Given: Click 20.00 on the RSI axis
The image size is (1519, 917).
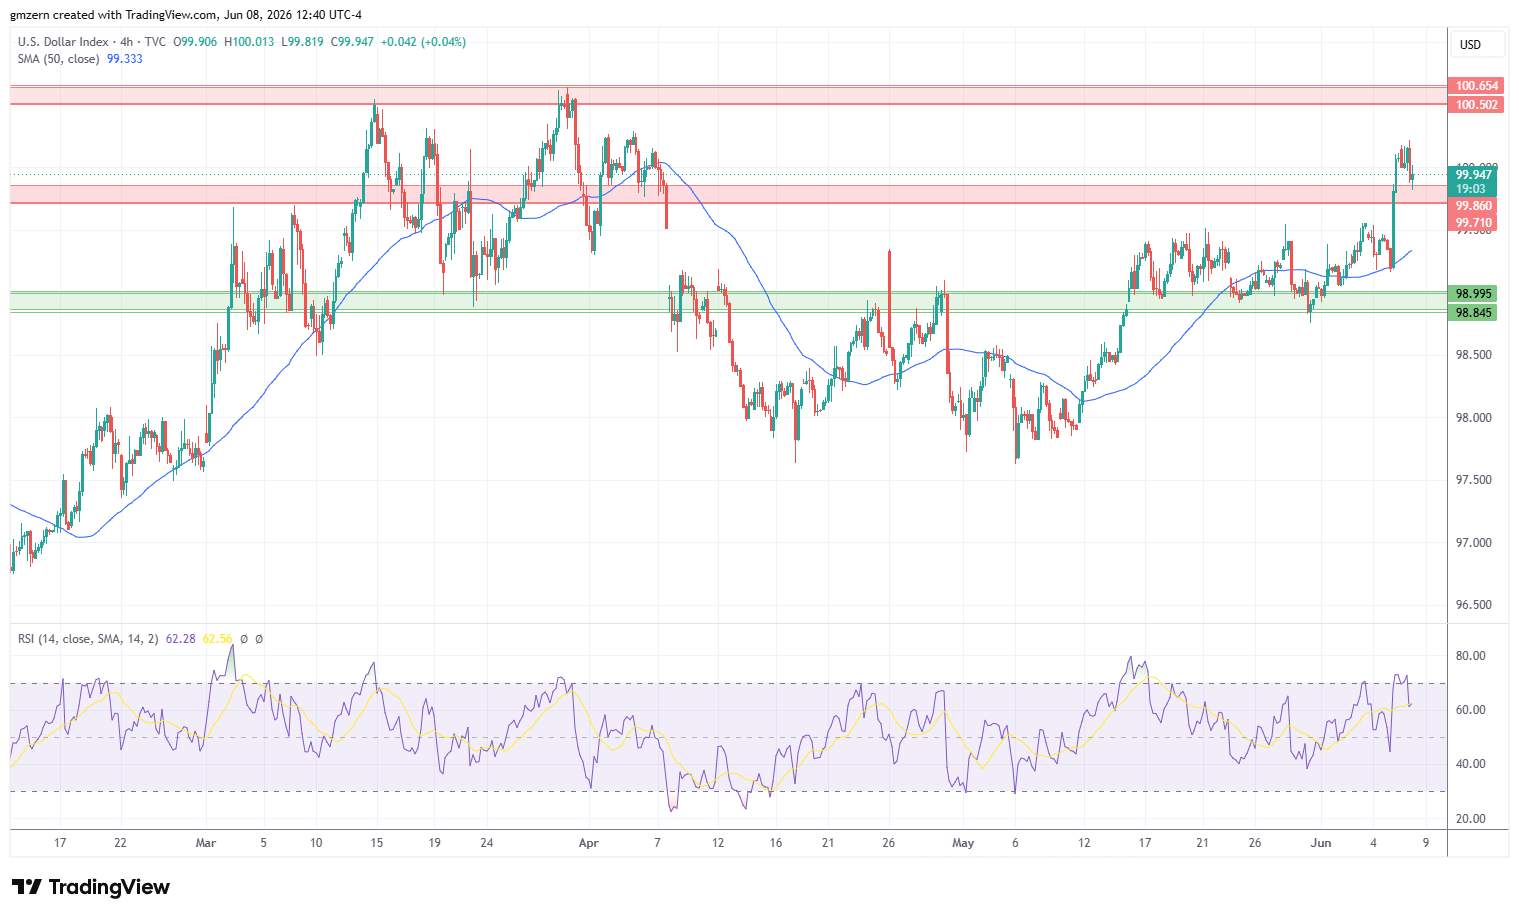Looking at the screenshot, I should pyautogui.click(x=1471, y=819).
